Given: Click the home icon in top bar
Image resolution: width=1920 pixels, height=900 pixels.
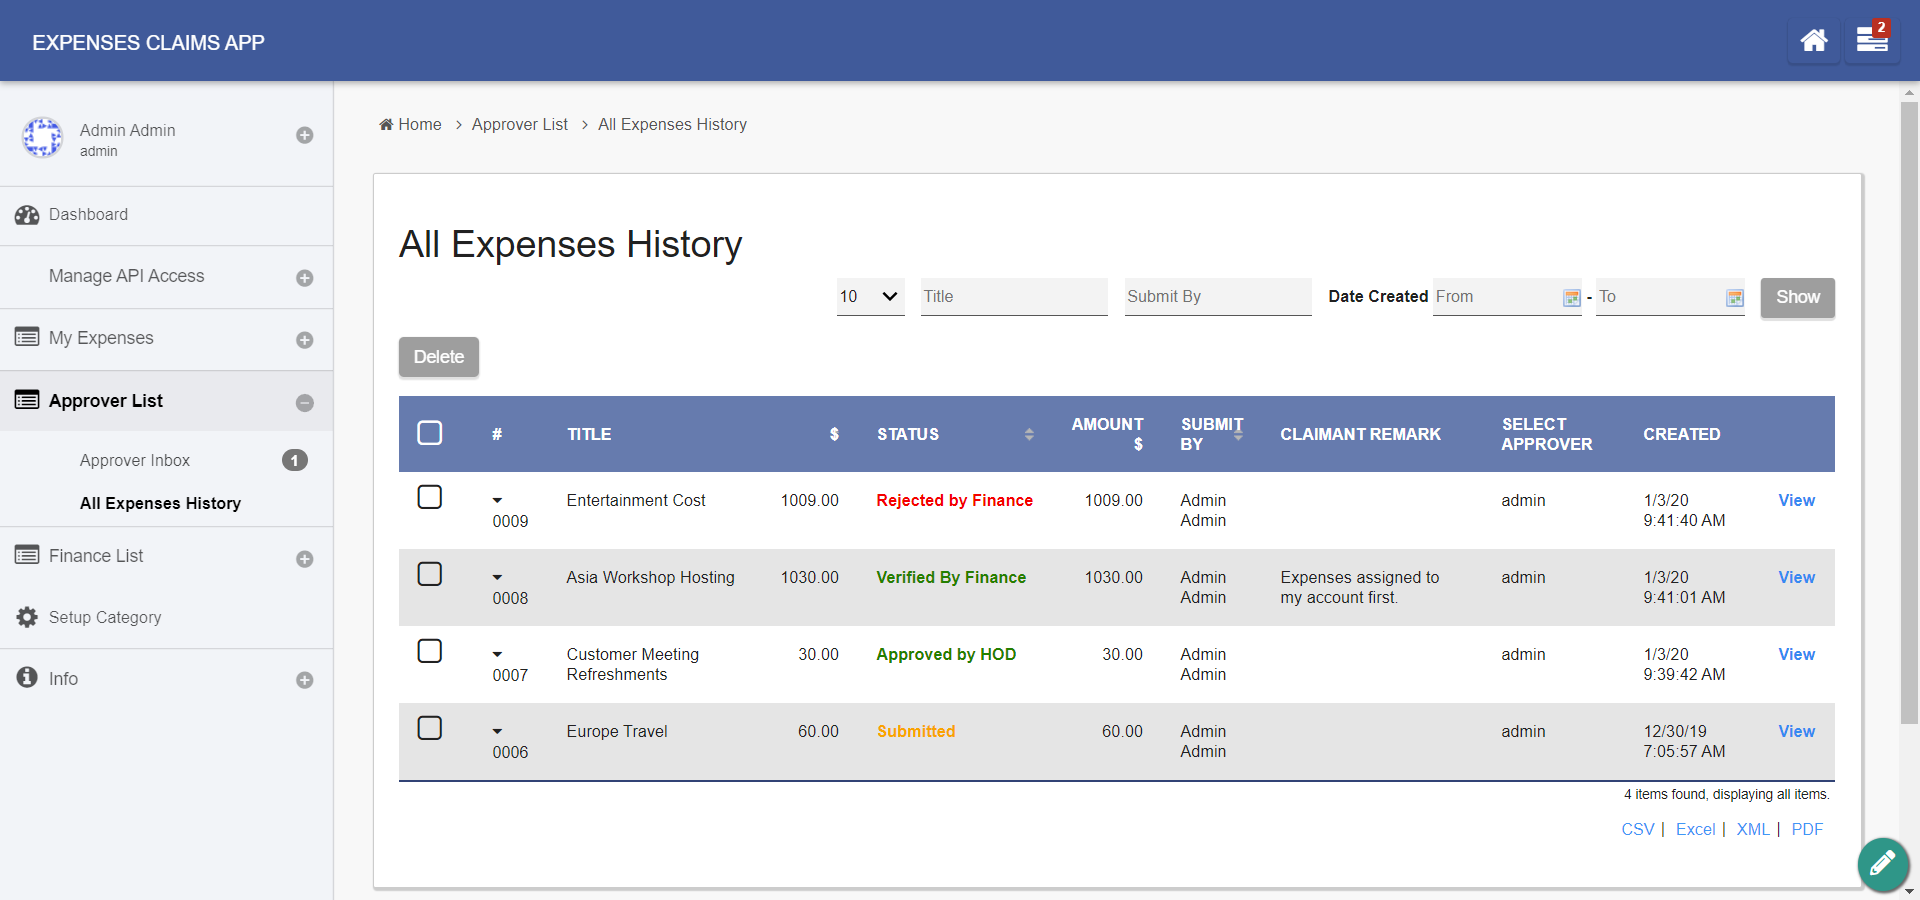Looking at the screenshot, I should (1813, 41).
